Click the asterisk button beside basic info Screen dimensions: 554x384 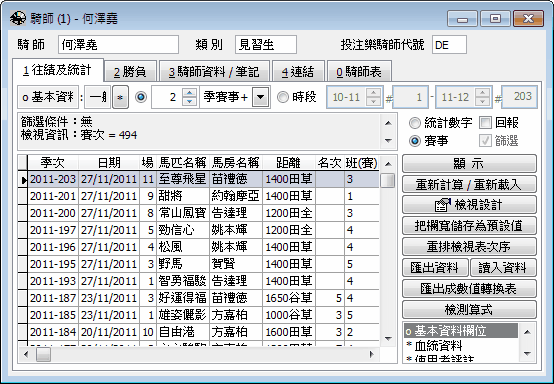point(120,97)
